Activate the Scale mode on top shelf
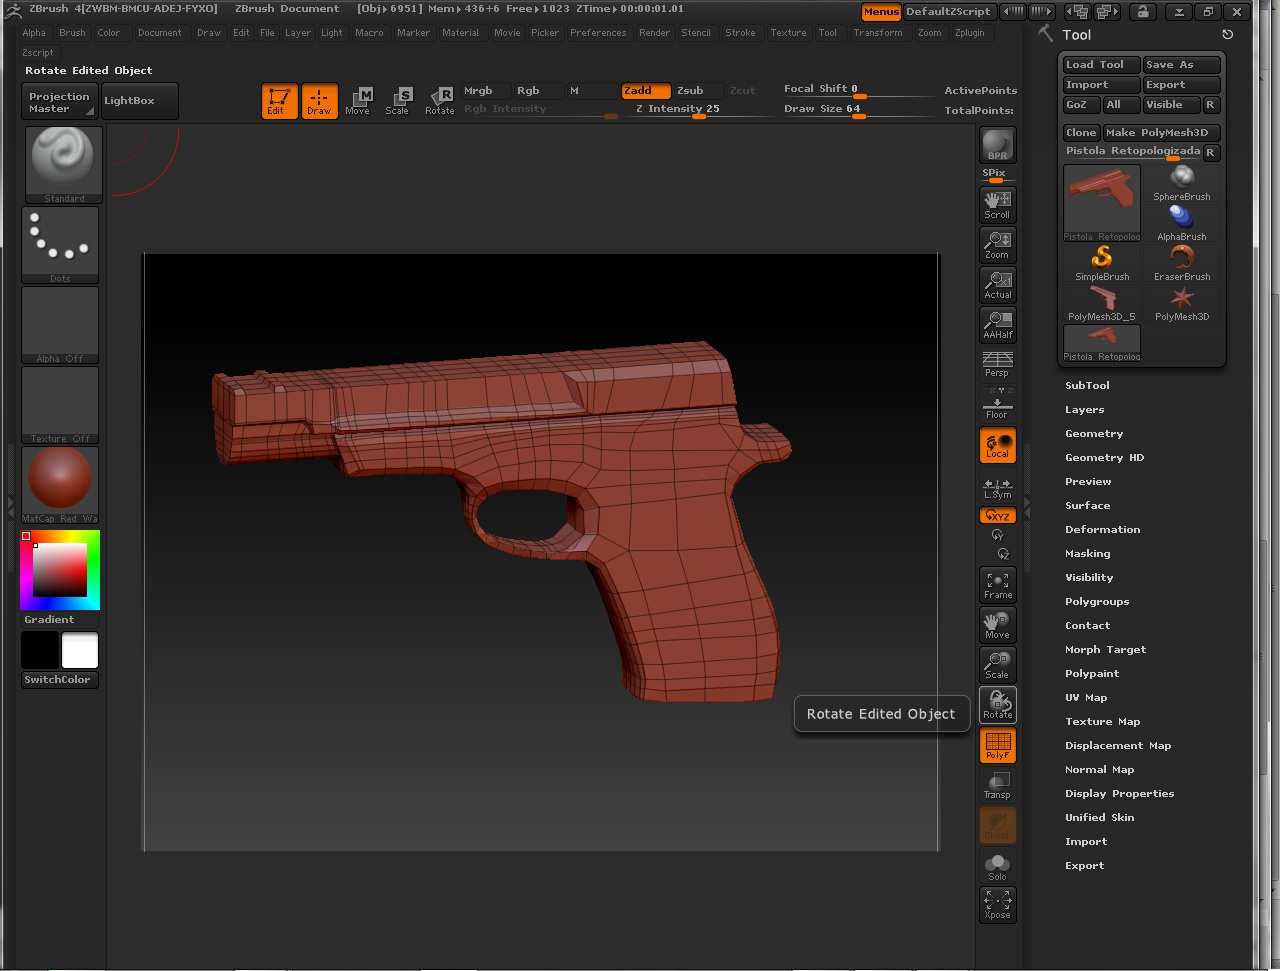The image size is (1280, 971). (x=399, y=100)
